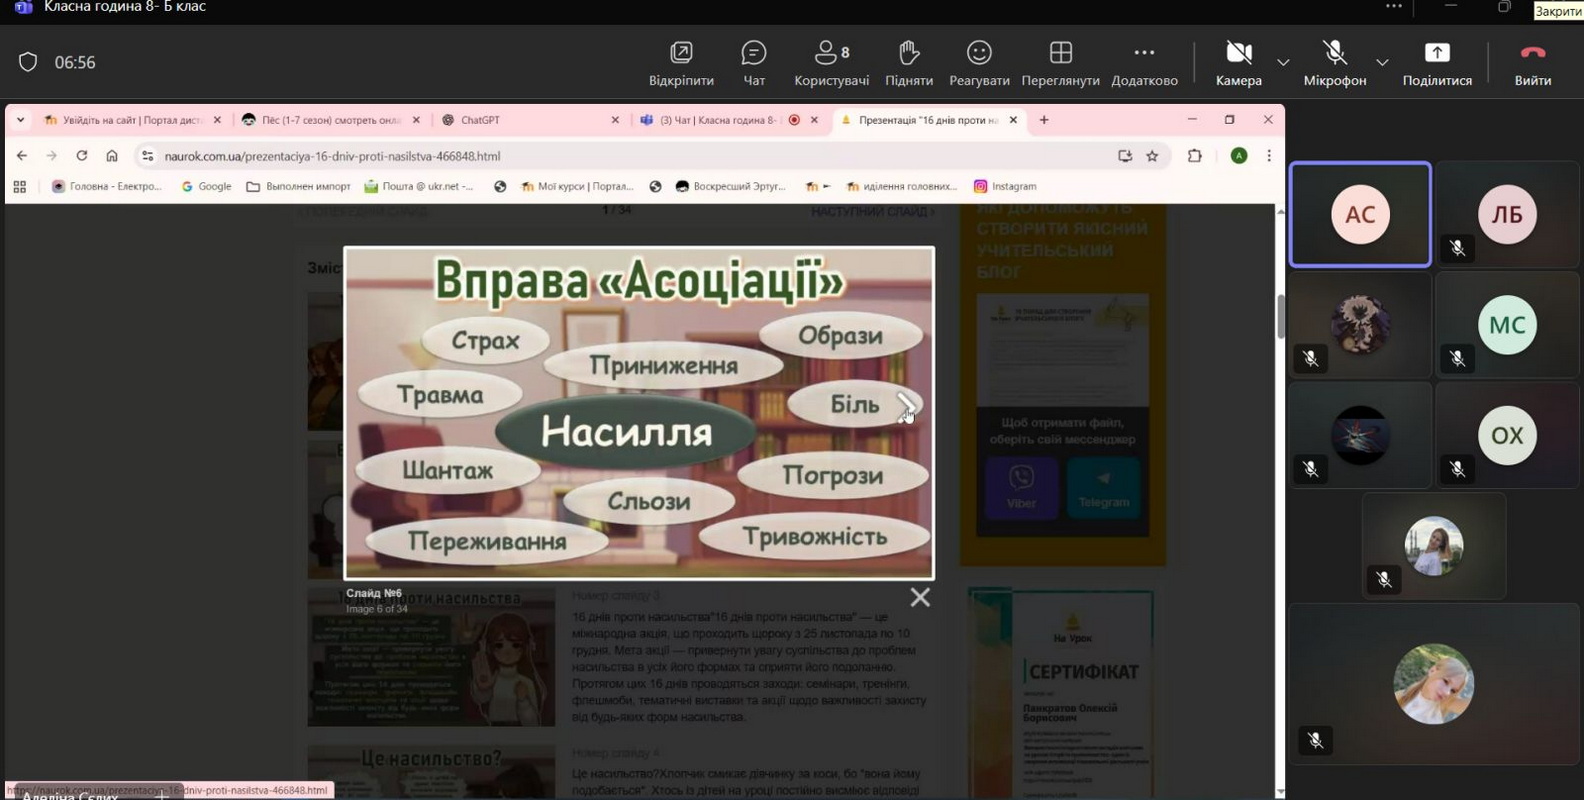This screenshot has height=800, width=1584.
Task: Leave the meeting with Вийти
Action: pos(1532,63)
